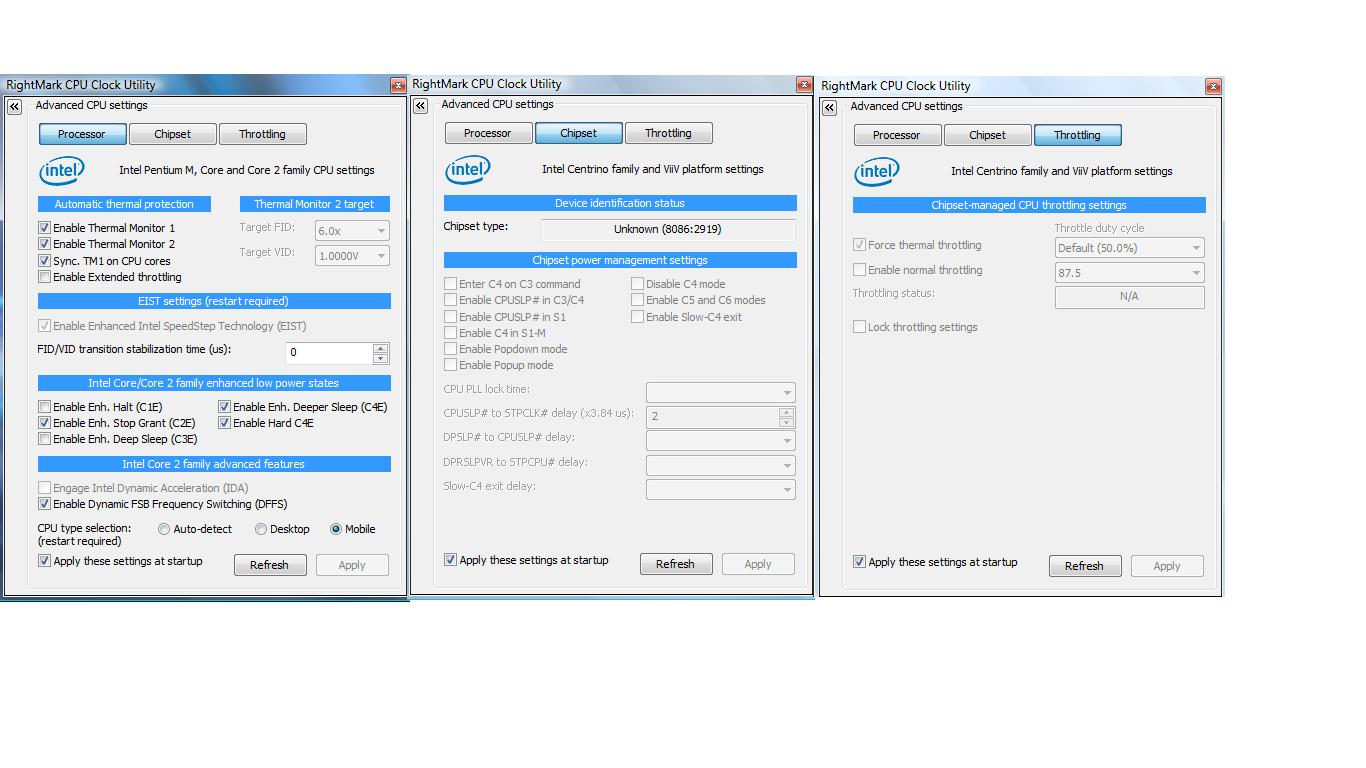Select Chipset tab in left window
This screenshot has height=768, width=1366.
pos(172,134)
